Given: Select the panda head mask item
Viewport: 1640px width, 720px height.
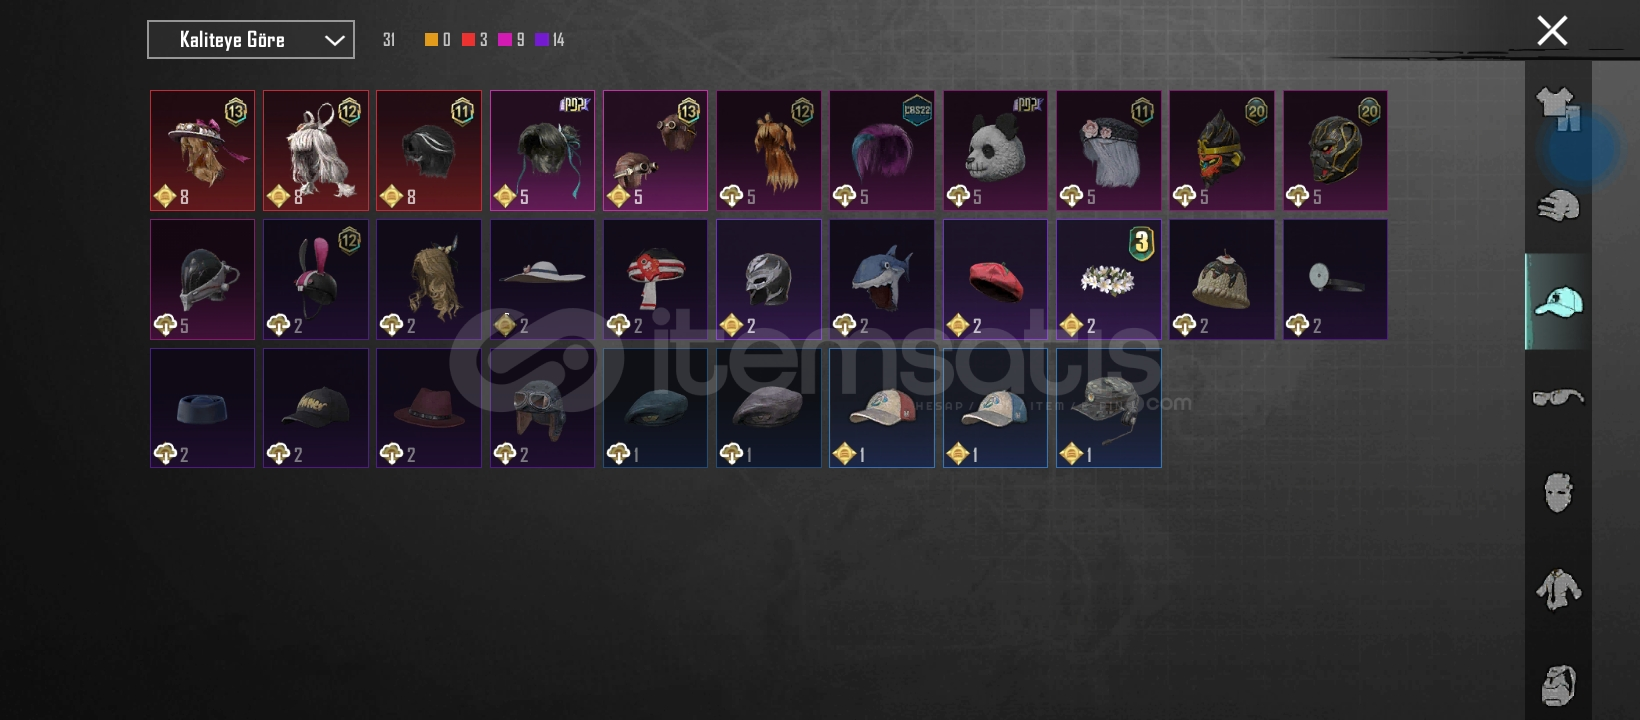Looking at the screenshot, I should tap(995, 151).
